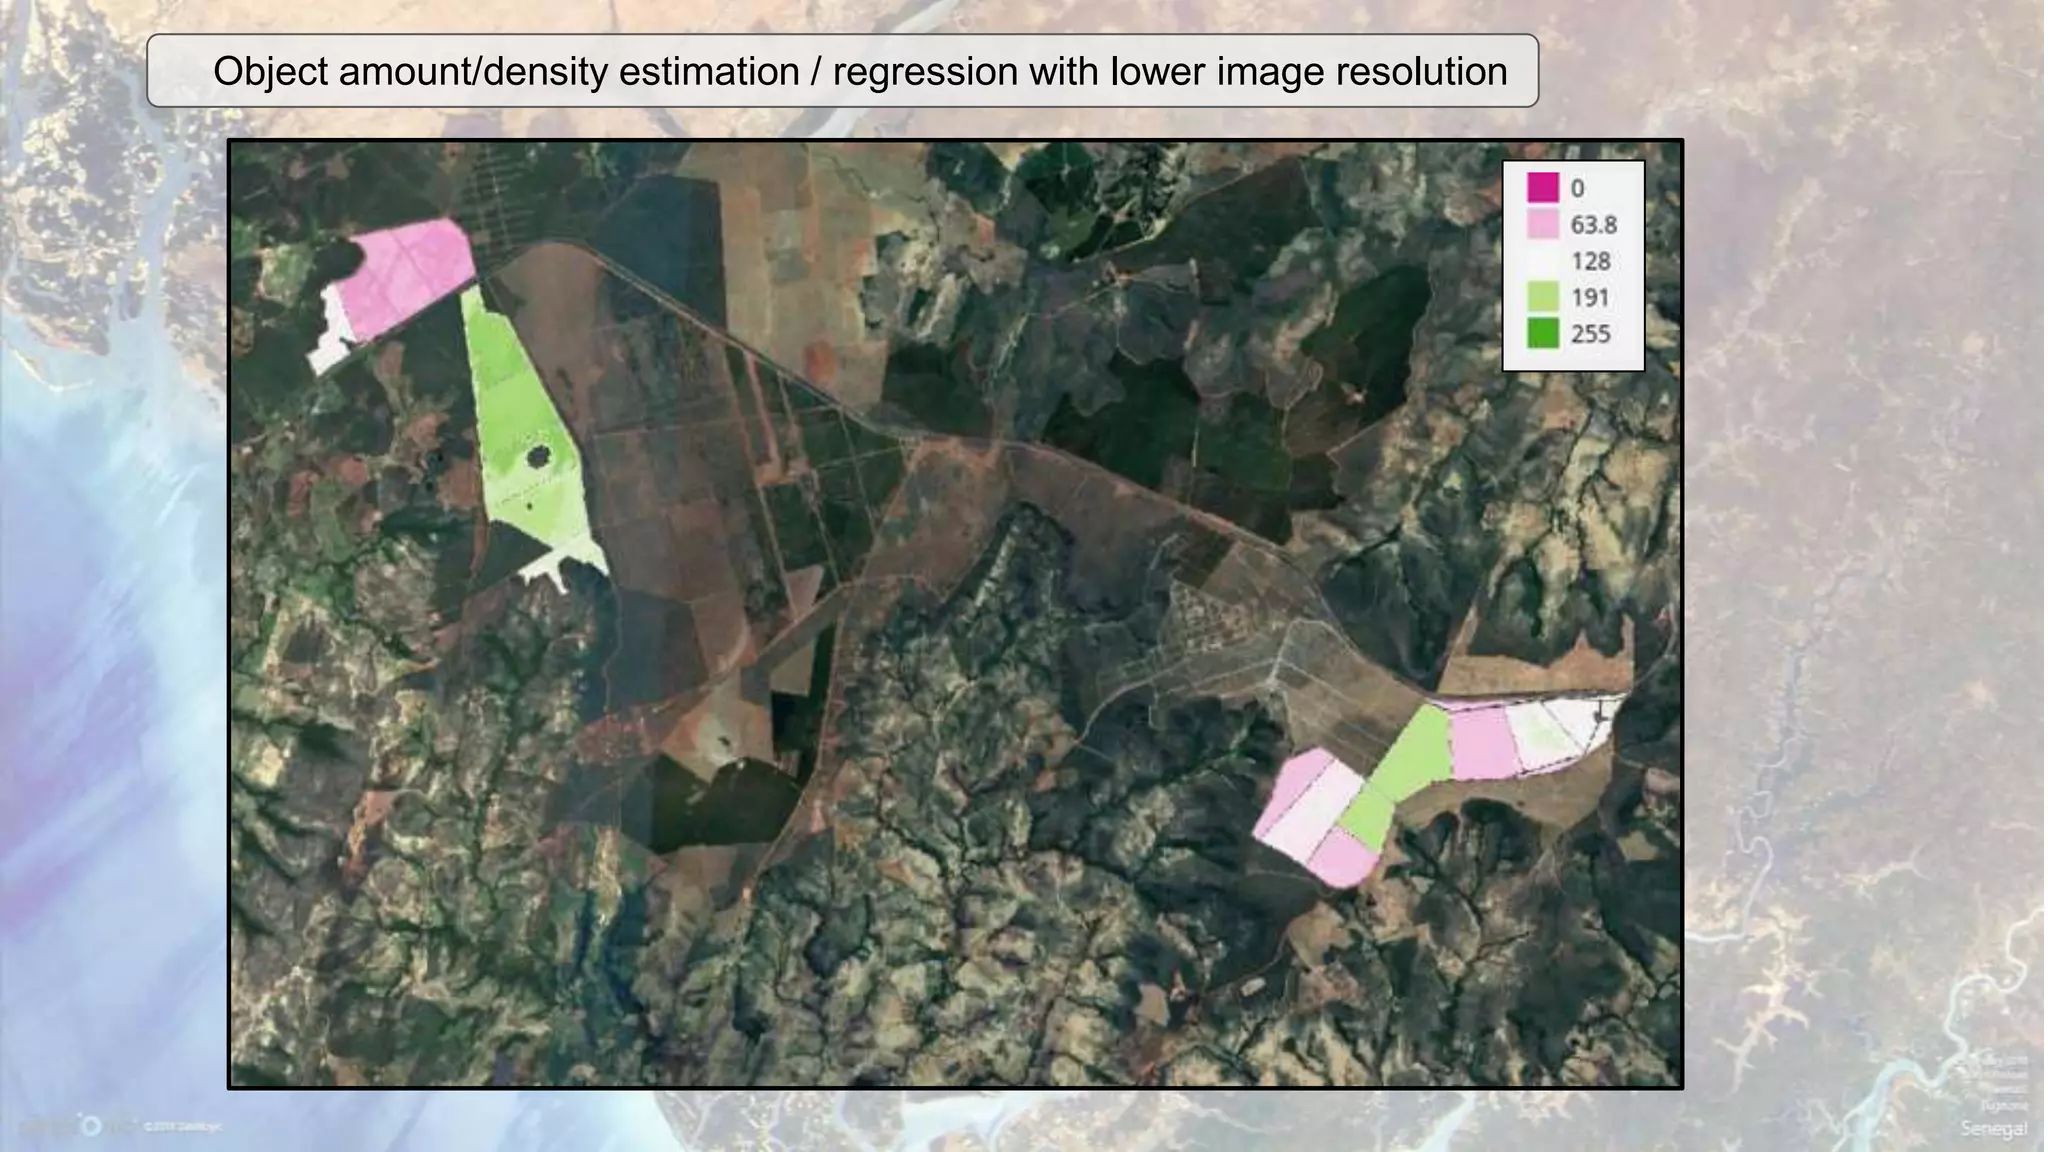The width and height of the screenshot is (2048, 1152).
Task: Click the legend value 128
Action: [1590, 261]
